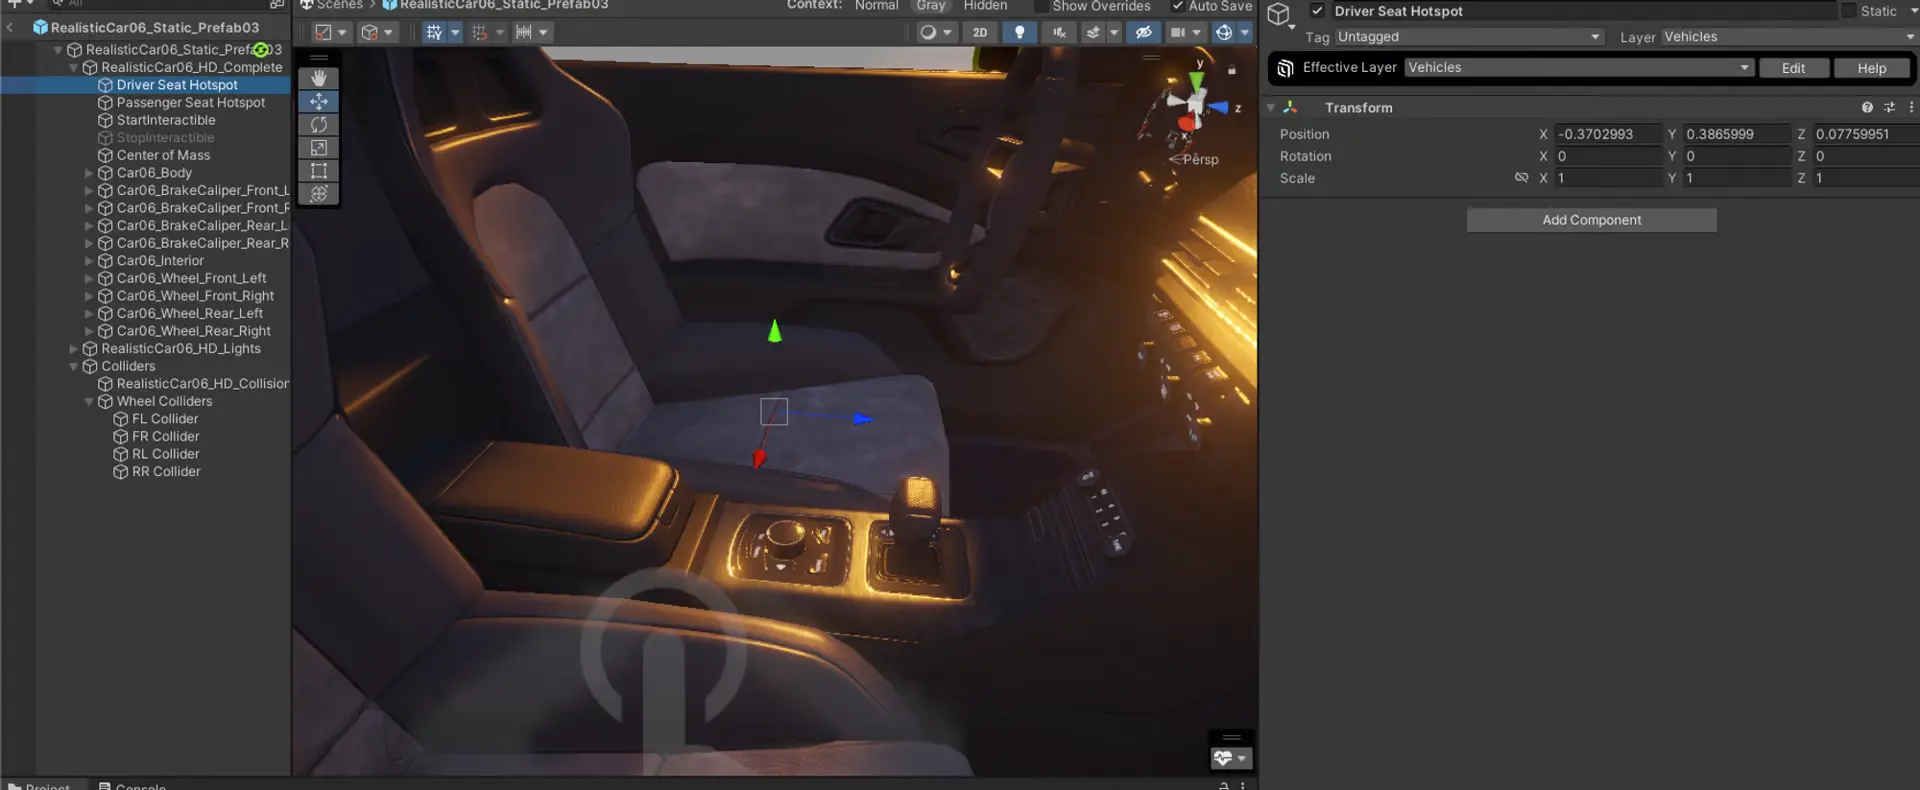Toggle 2D view mode
This screenshot has height=790, width=1920.
980,32
